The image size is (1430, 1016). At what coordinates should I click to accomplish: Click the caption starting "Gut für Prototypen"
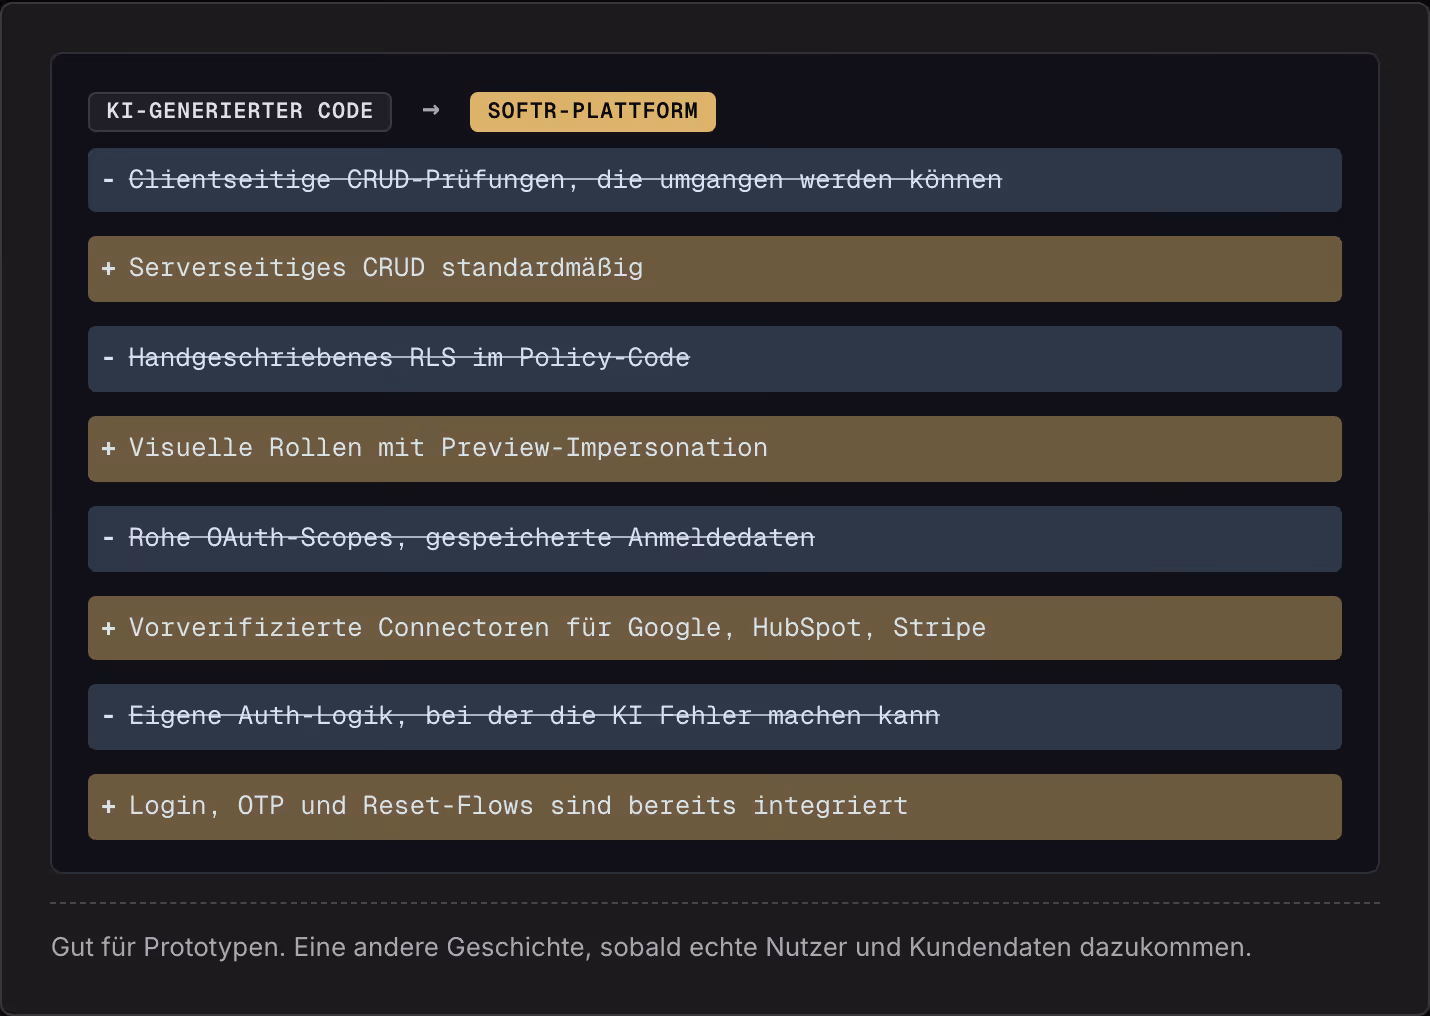coord(651,947)
